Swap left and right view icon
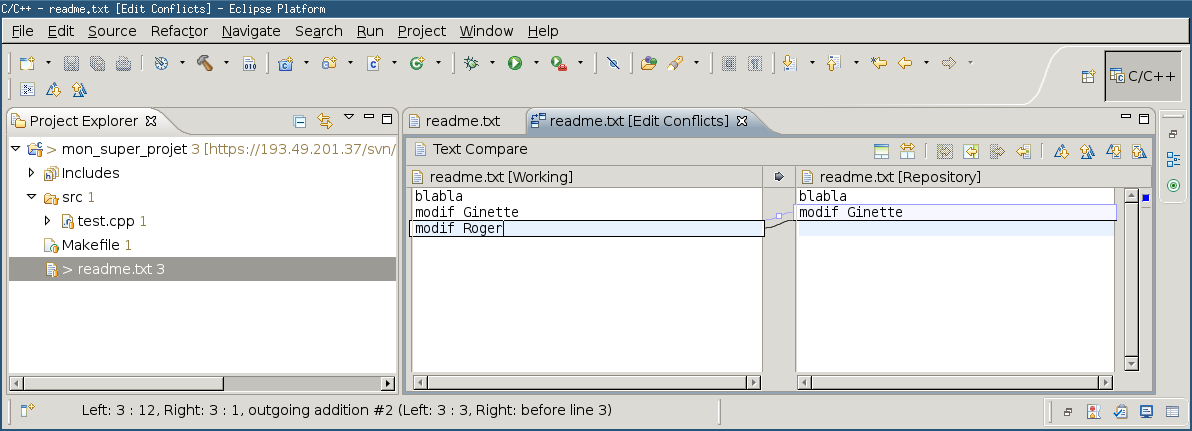This screenshot has height=431, width=1192. click(907, 151)
